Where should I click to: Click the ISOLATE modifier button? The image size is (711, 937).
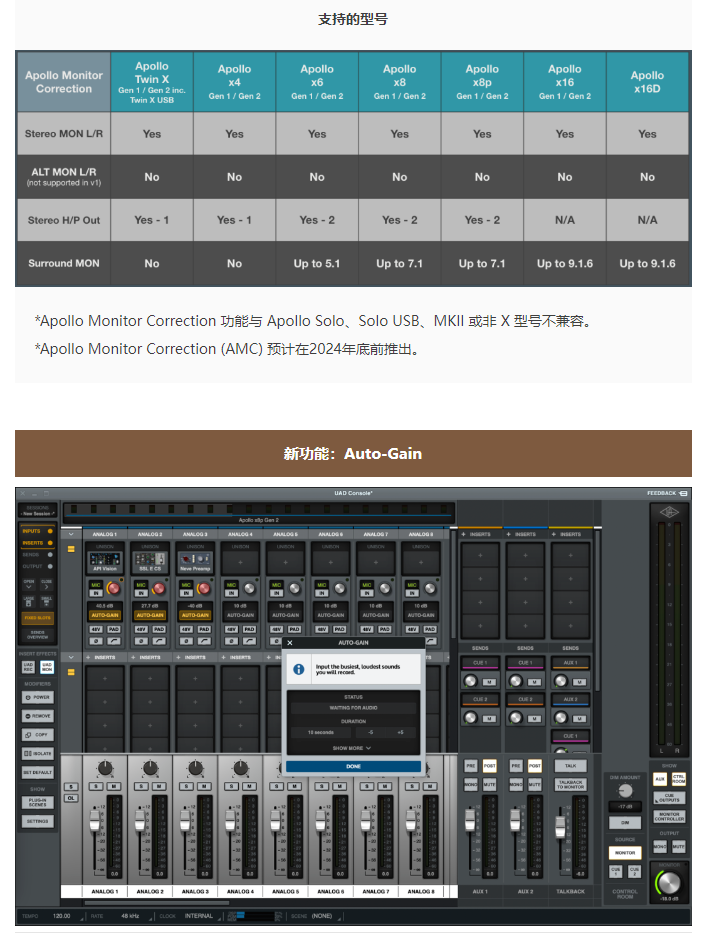[38, 754]
